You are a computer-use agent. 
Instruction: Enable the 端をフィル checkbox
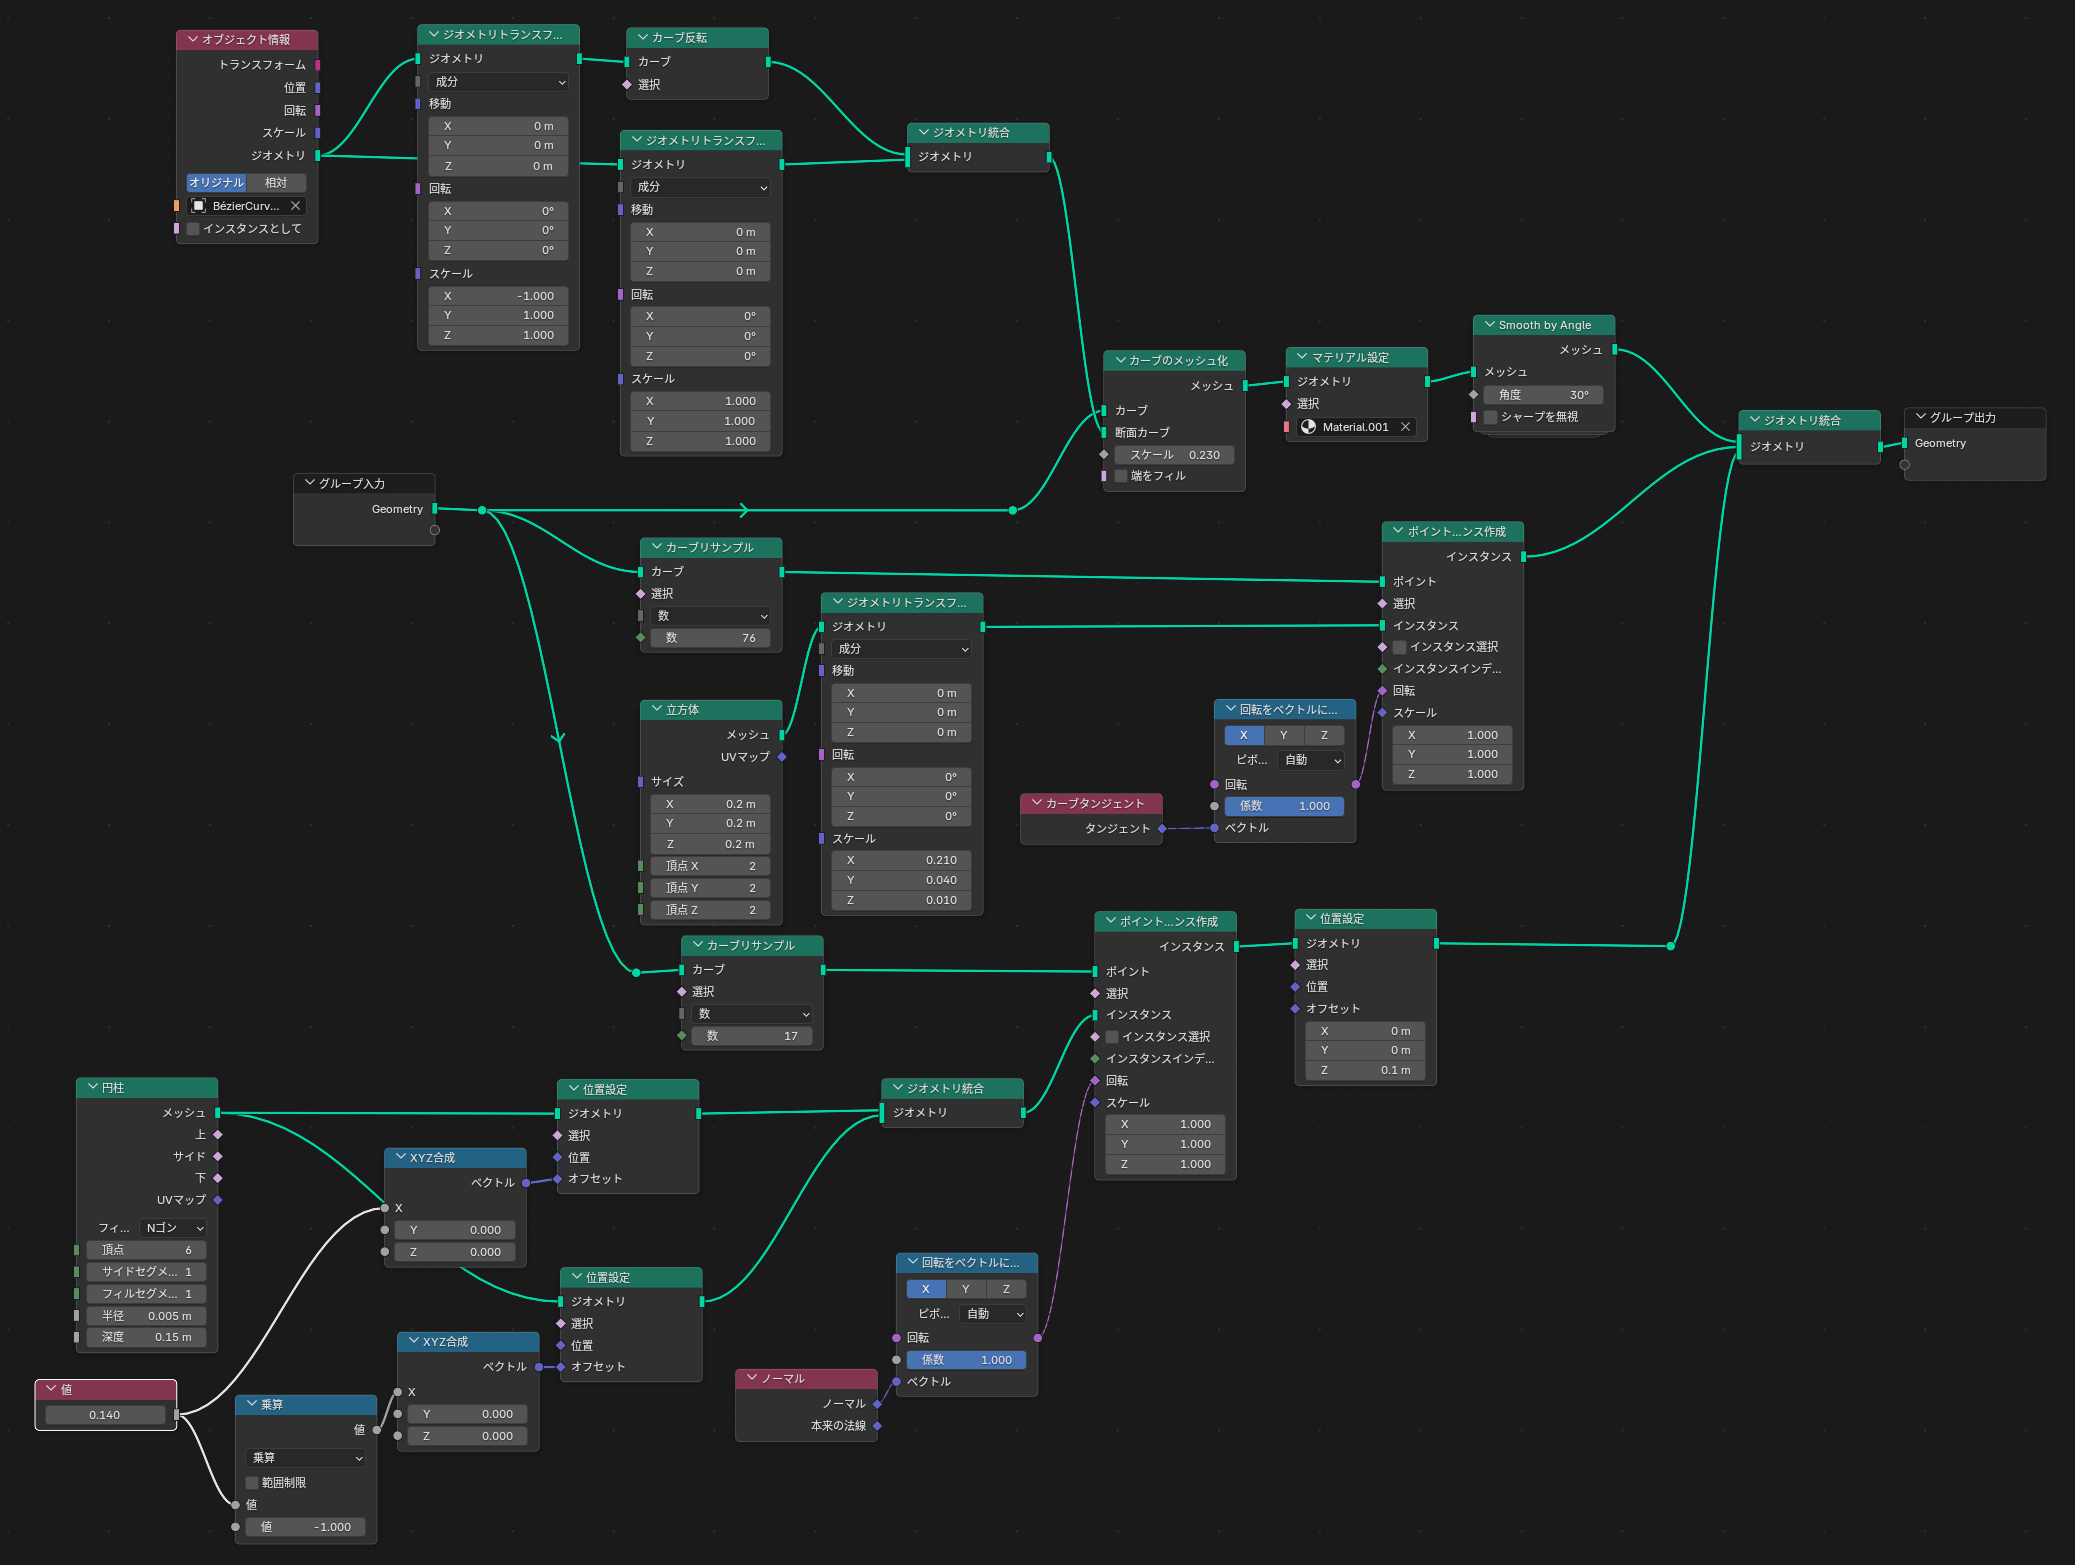click(1121, 476)
